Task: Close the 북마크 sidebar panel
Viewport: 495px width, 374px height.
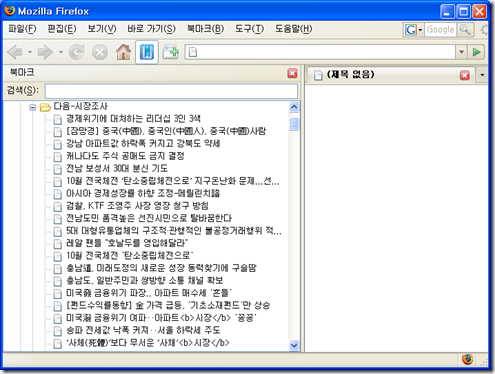Action: click(x=292, y=73)
